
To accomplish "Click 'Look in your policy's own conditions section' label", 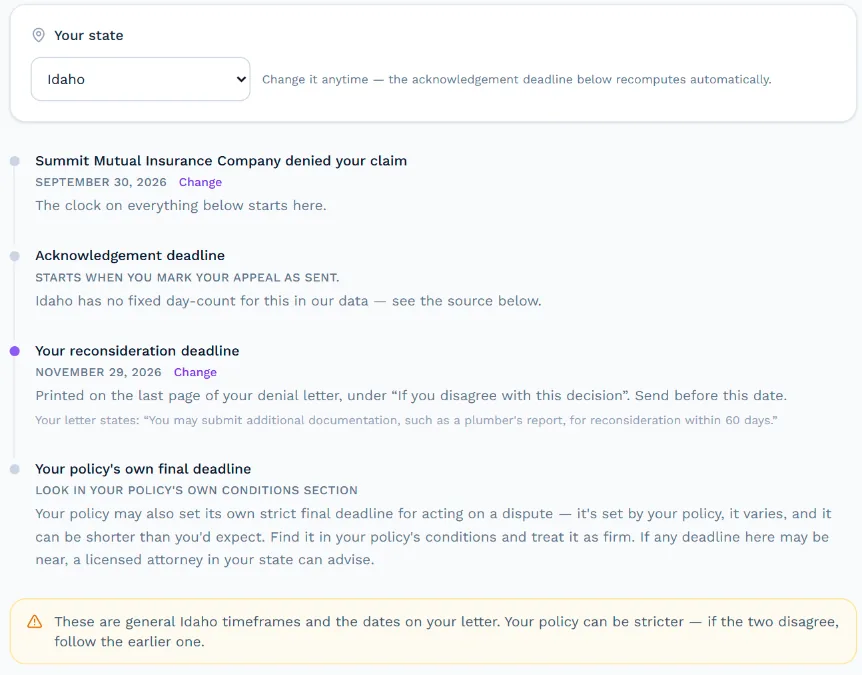I will (196, 490).
